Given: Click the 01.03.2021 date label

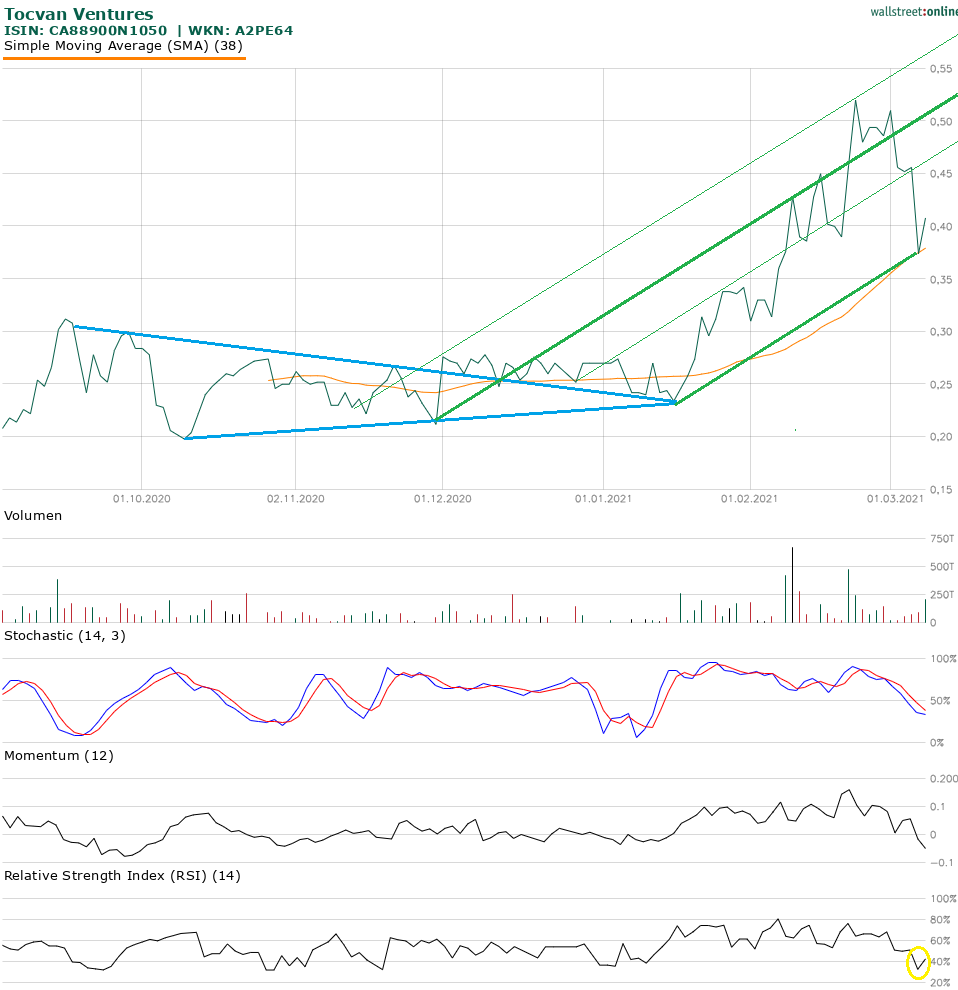Looking at the screenshot, I should coord(895,499).
